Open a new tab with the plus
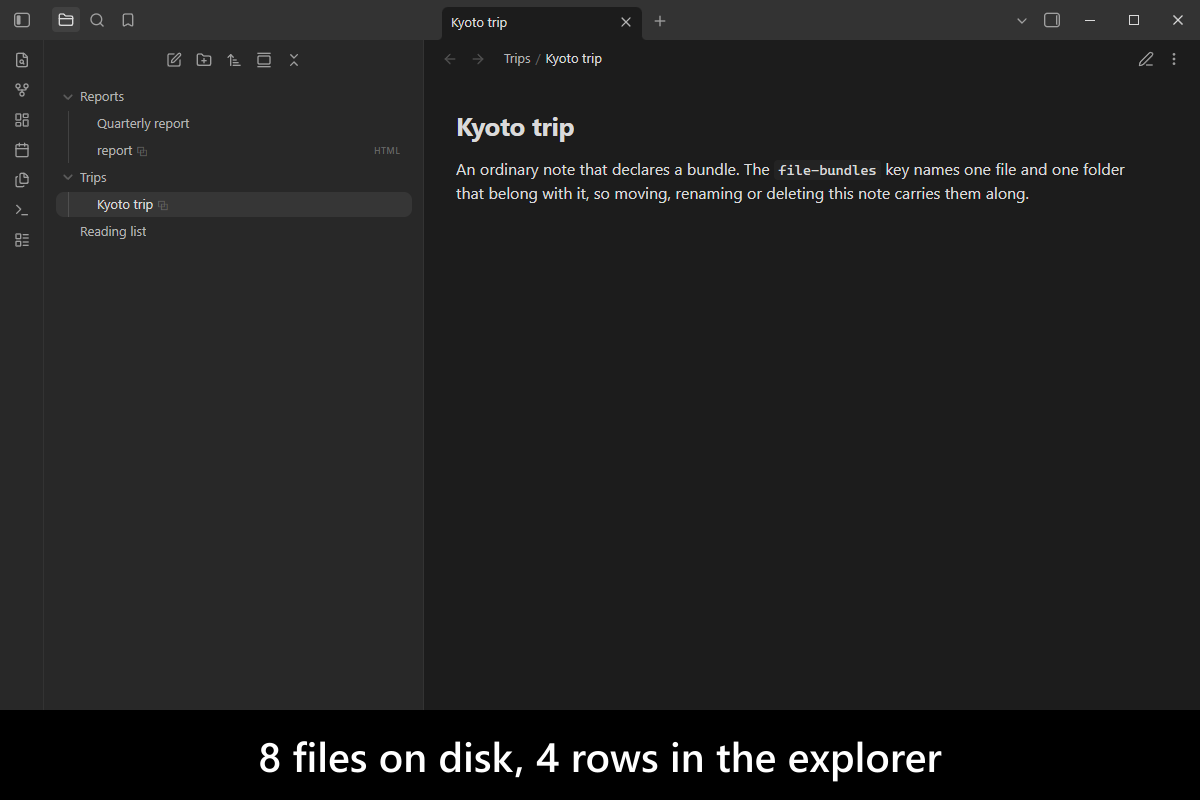The image size is (1200, 800). click(x=660, y=21)
